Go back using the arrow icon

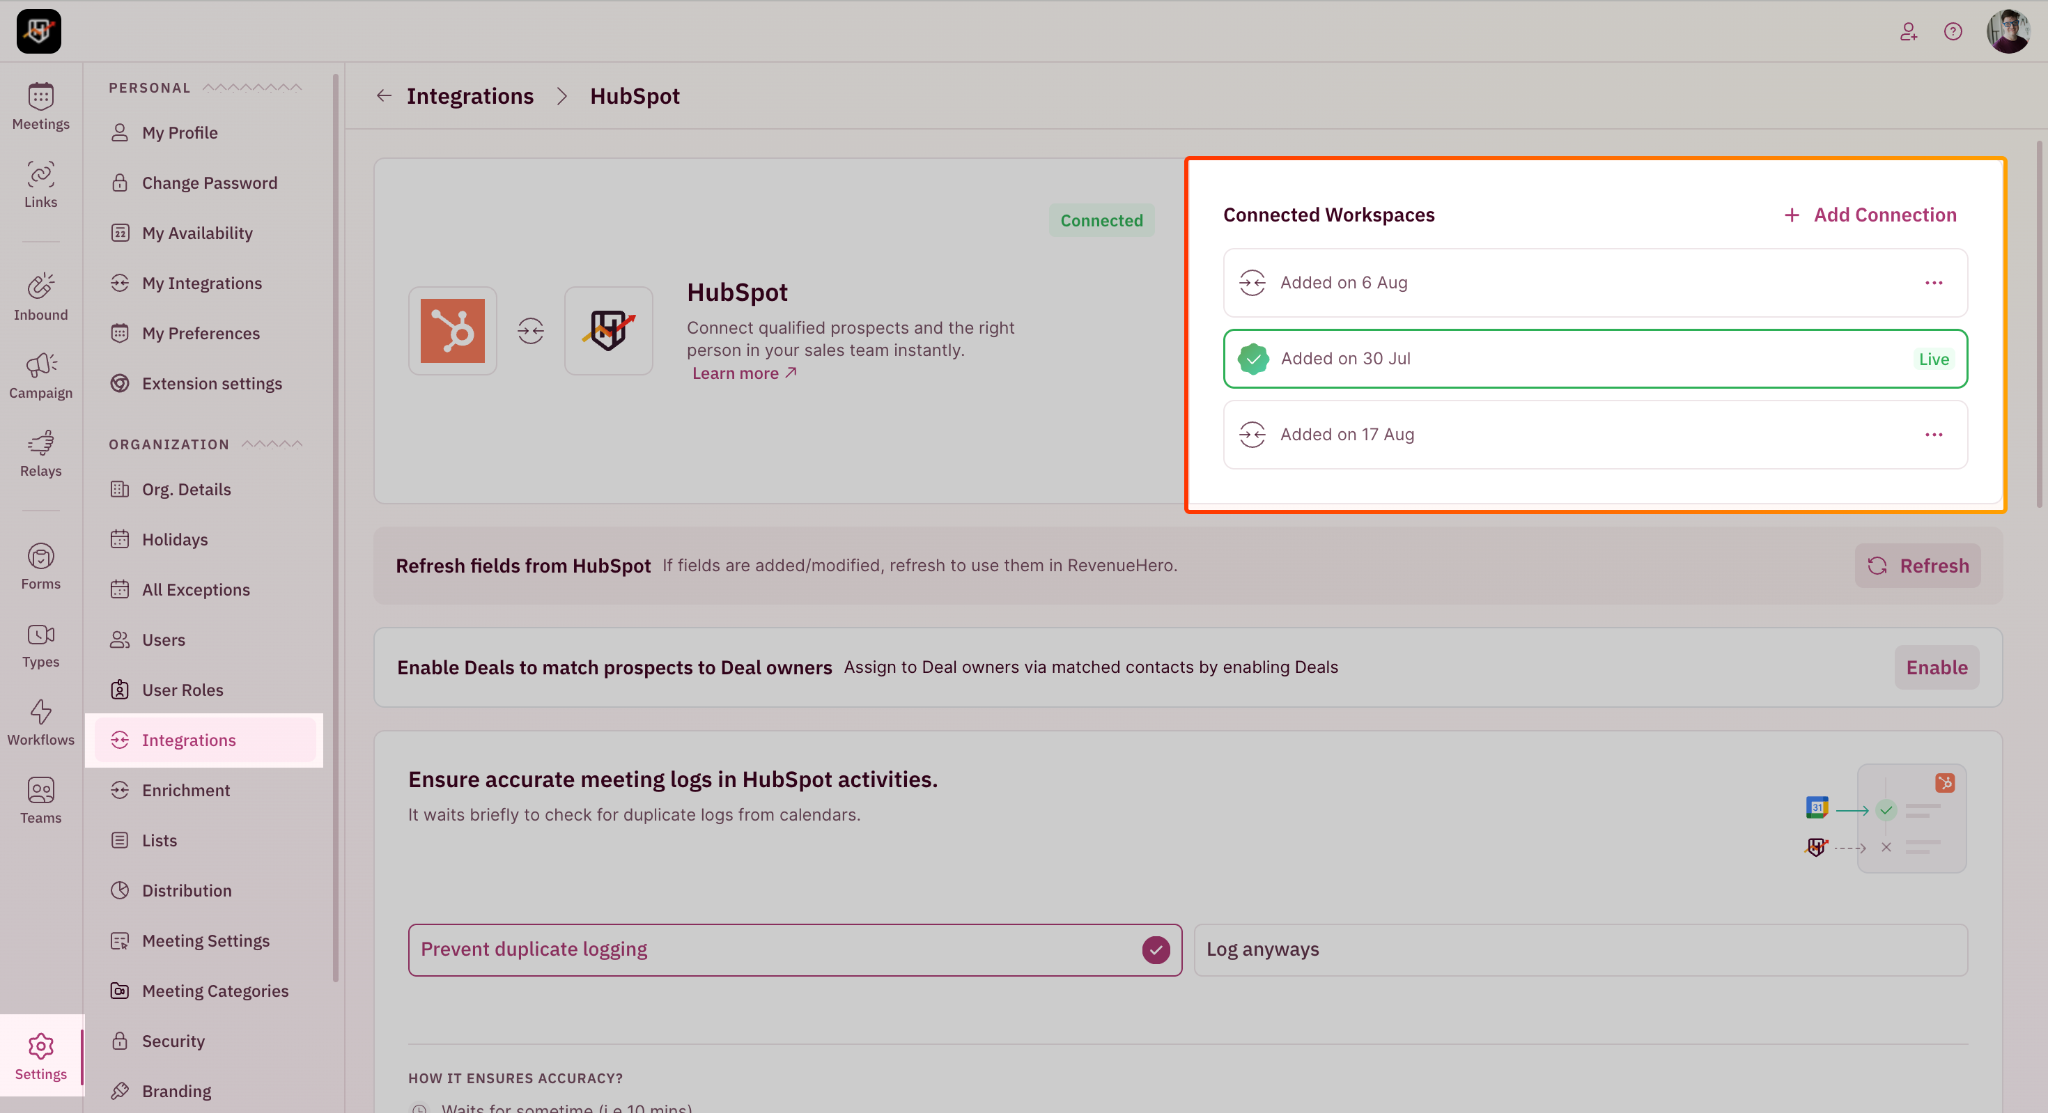tap(384, 96)
